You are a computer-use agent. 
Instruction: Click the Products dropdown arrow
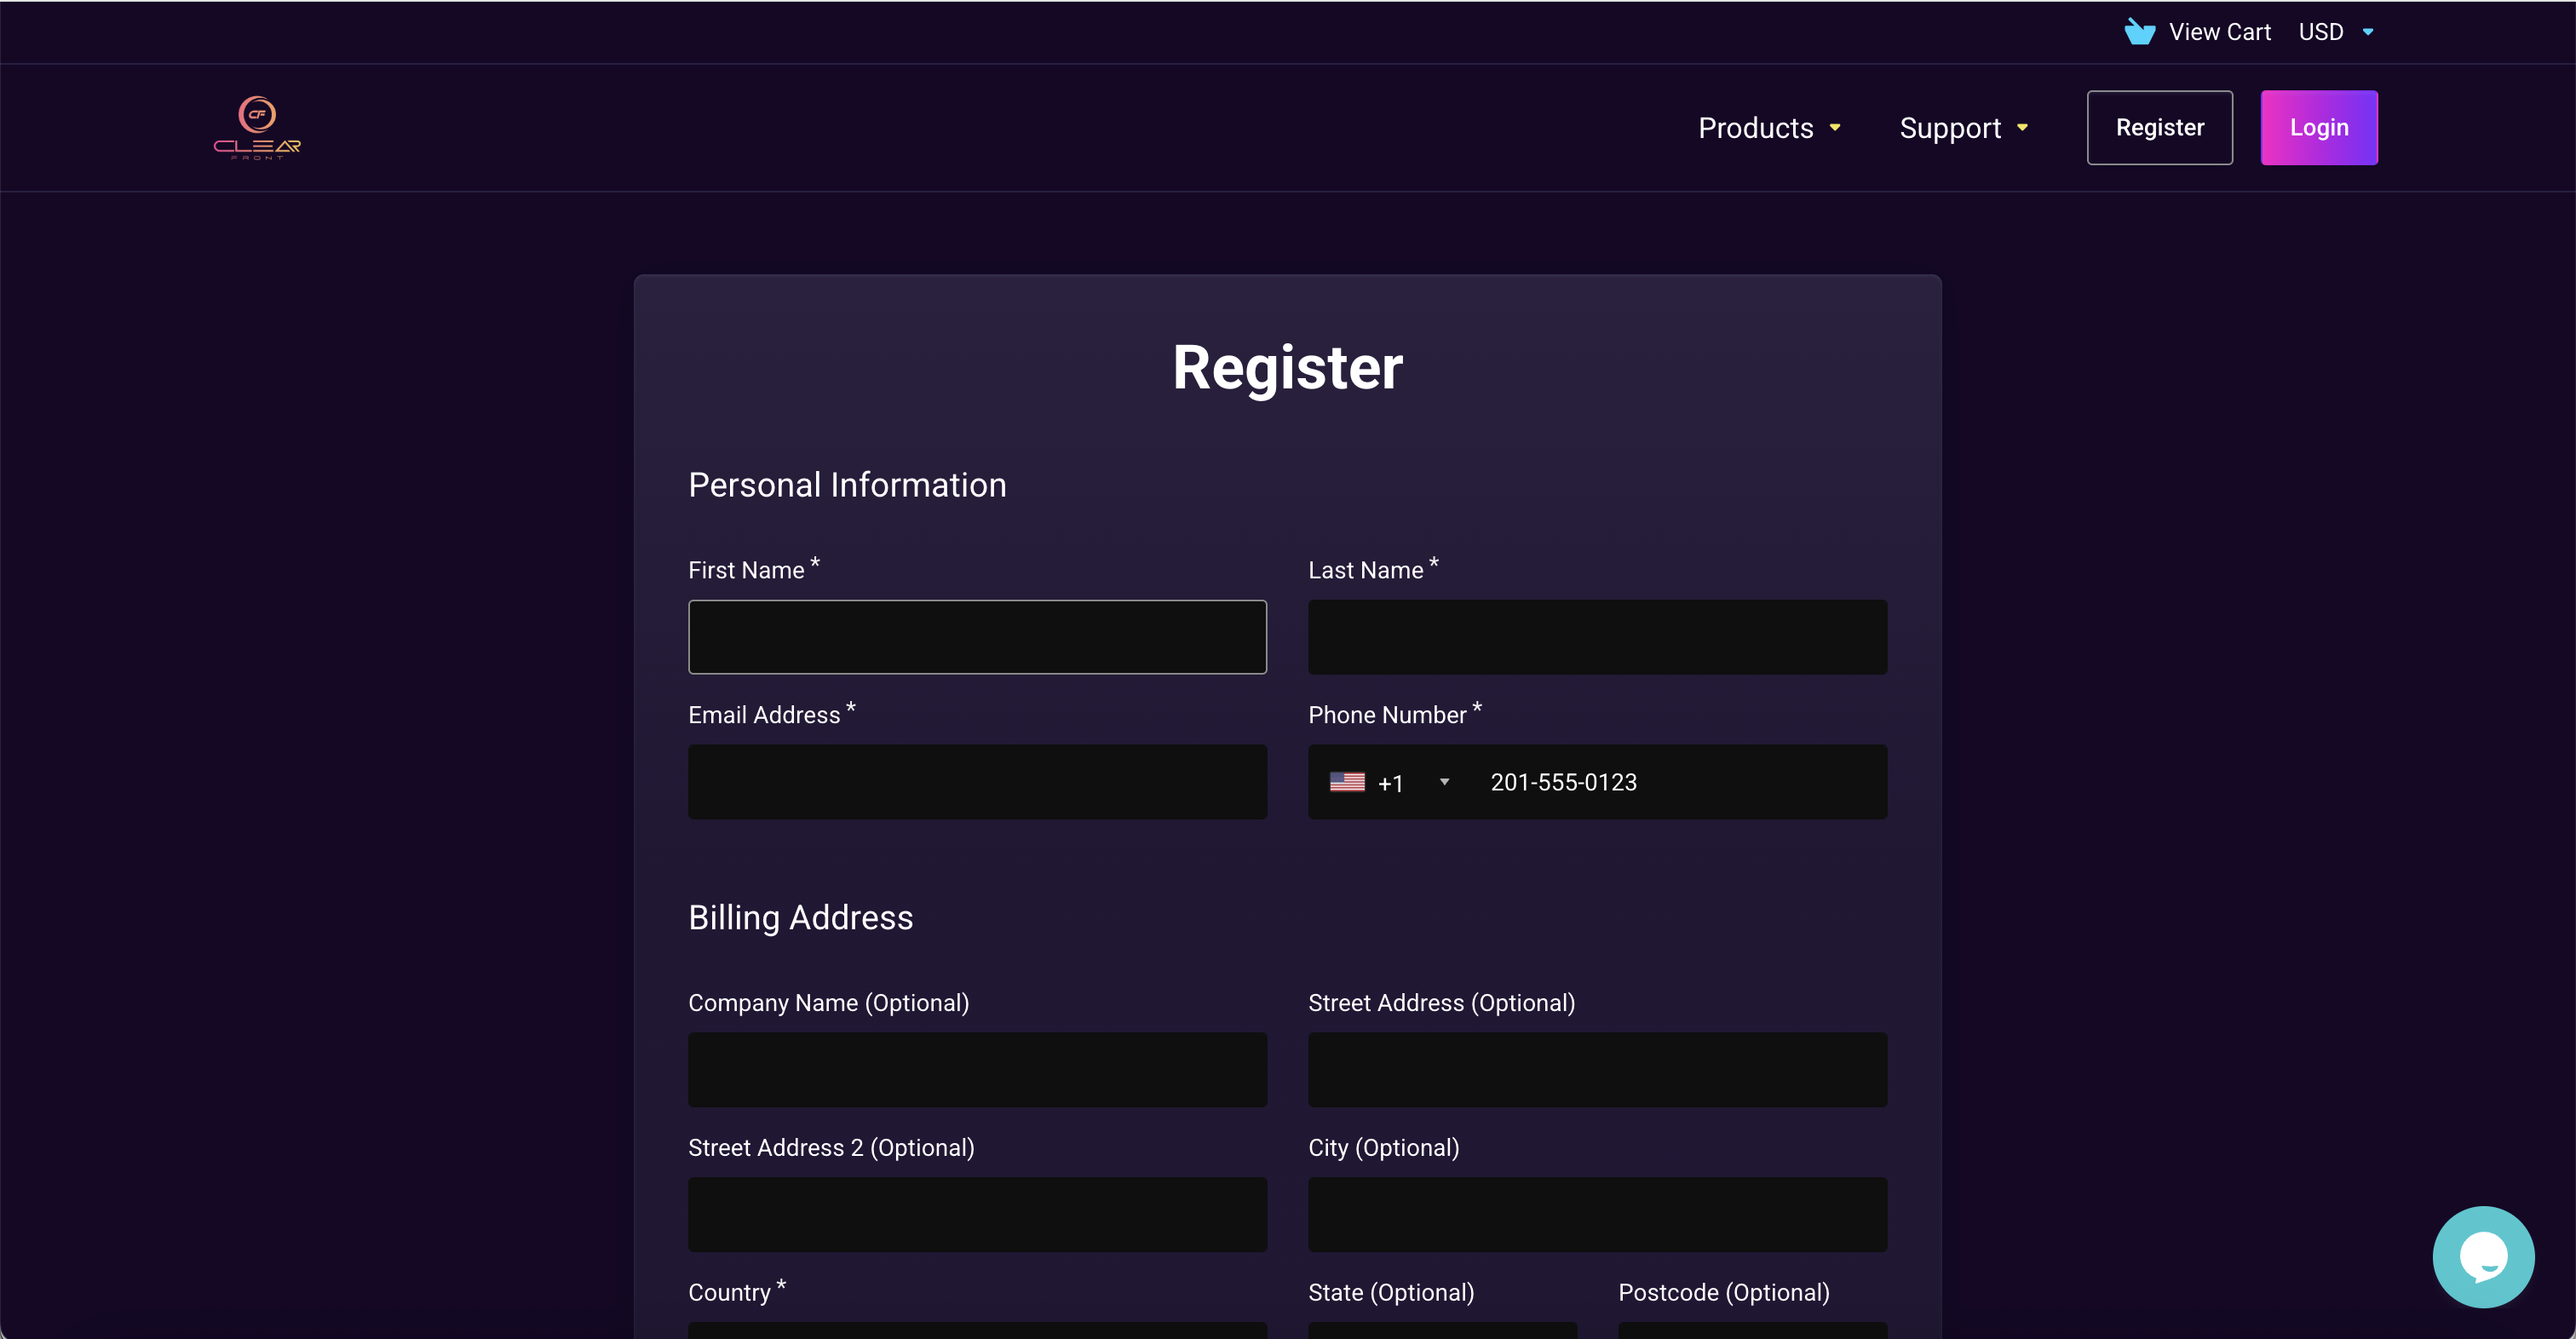(1835, 128)
